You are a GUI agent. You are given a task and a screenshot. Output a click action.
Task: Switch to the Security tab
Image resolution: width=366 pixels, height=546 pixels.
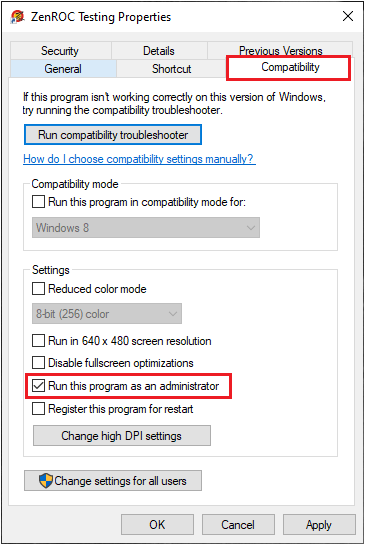click(60, 51)
